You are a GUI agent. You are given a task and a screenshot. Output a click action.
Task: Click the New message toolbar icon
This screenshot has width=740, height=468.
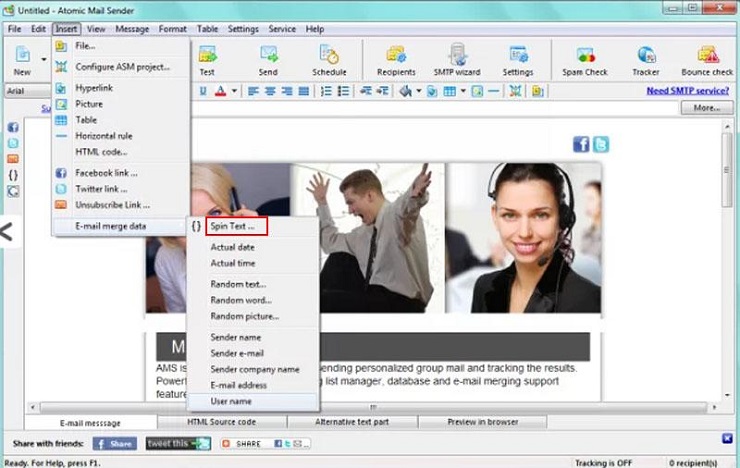[x=22, y=59]
